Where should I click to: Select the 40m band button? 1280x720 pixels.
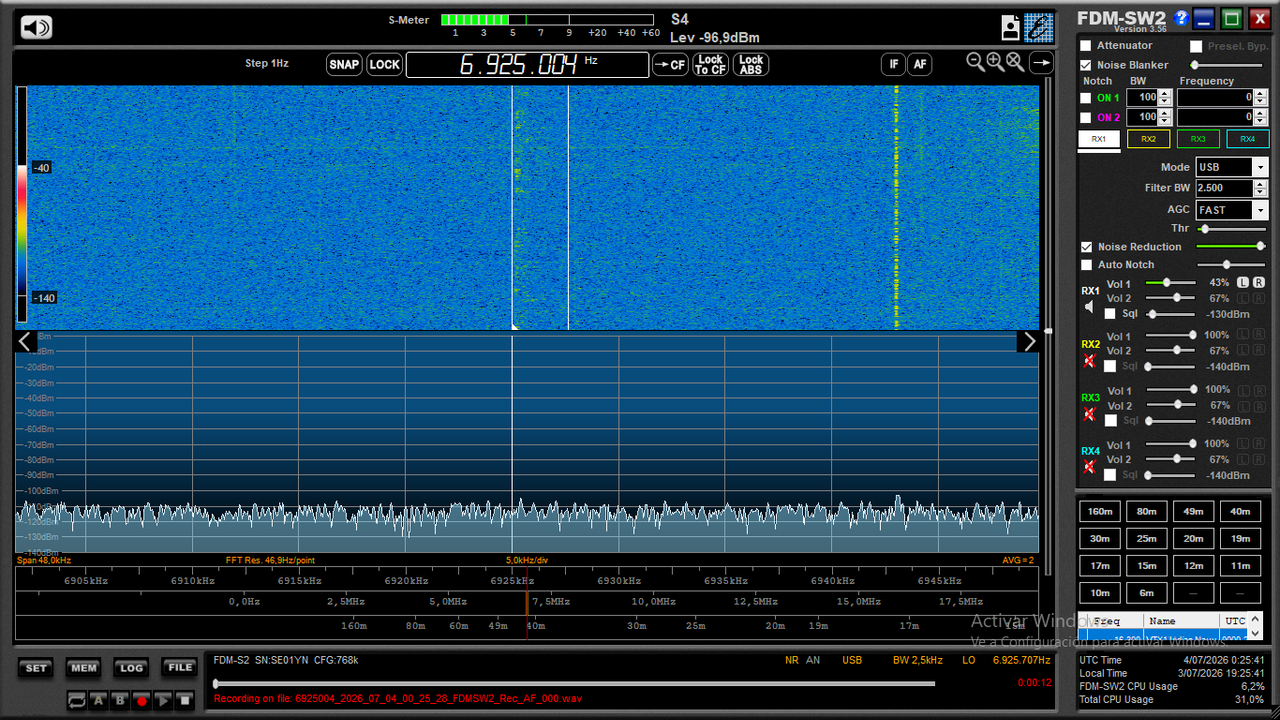coord(1240,511)
